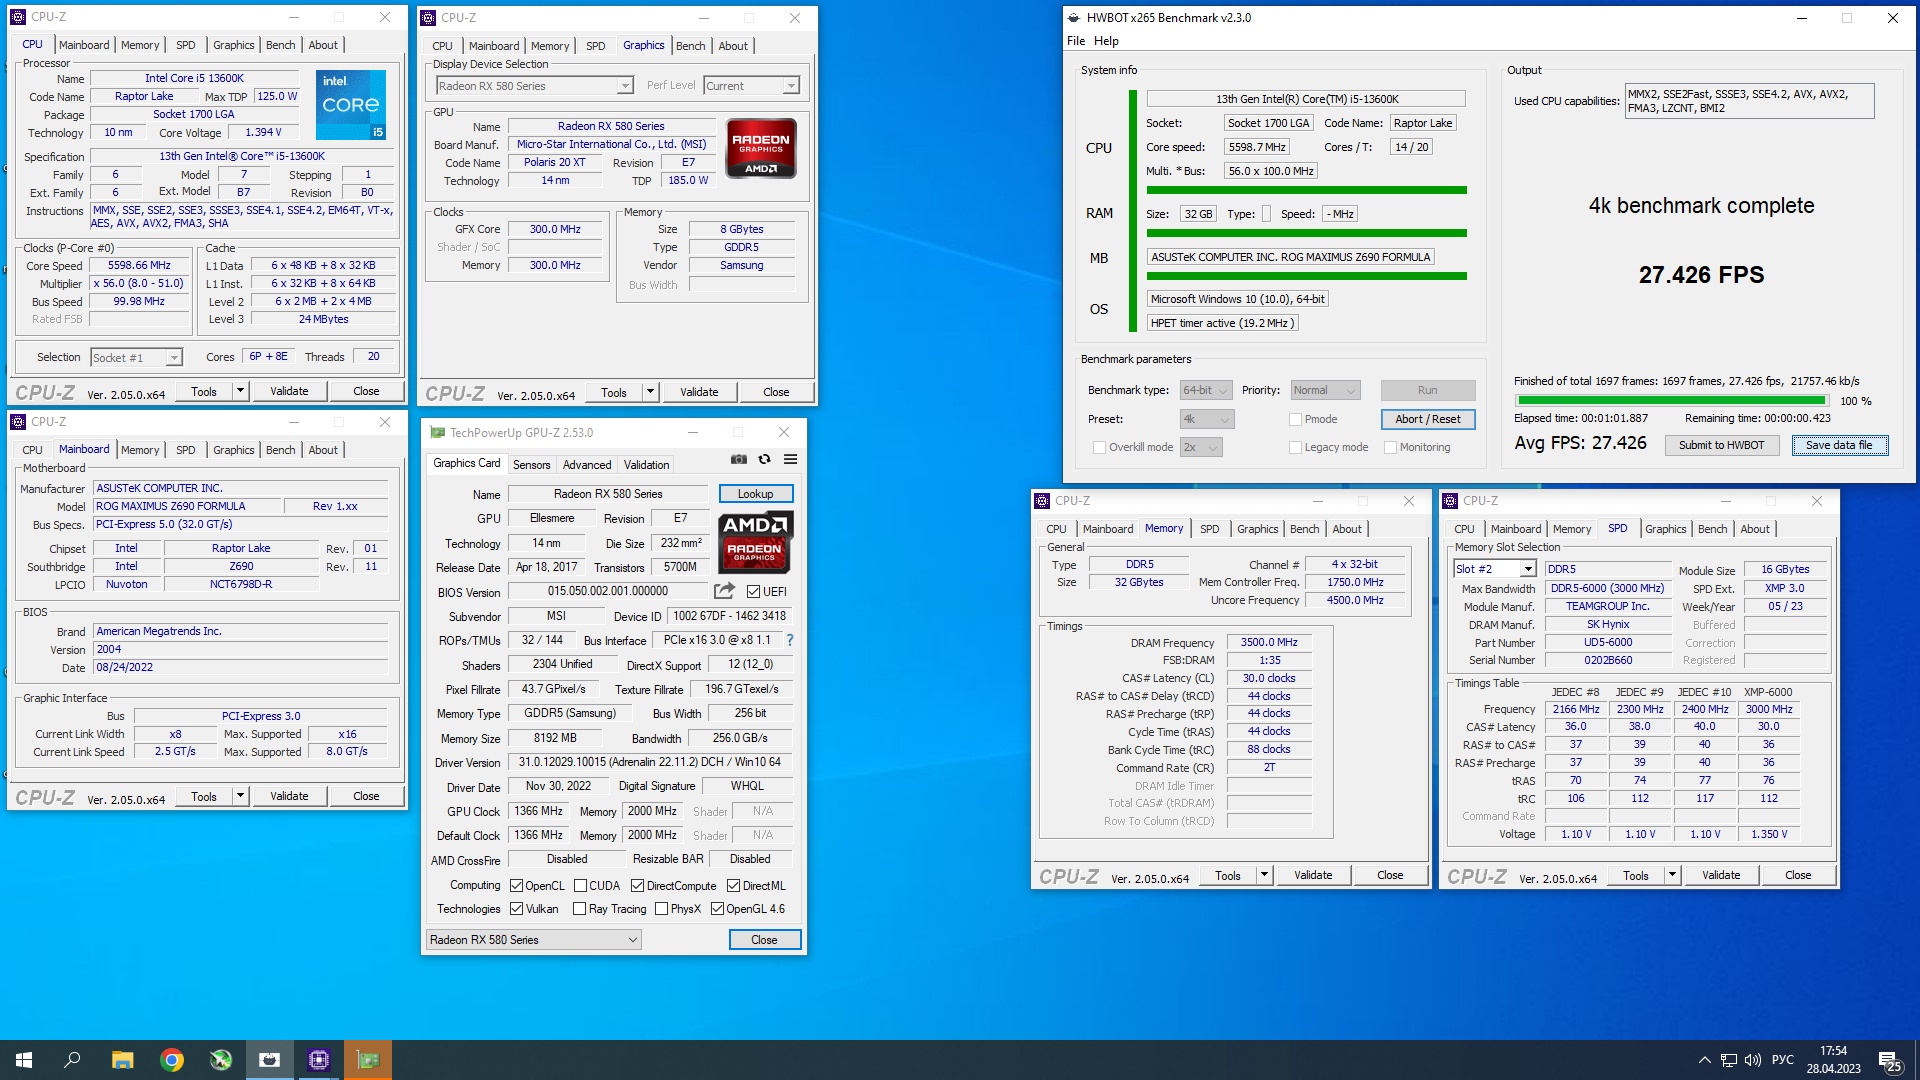The image size is (1920, 1080).
Task: Open the Preset 4k dropdown
Action: pyautogui.click(x=1207, y=419)
